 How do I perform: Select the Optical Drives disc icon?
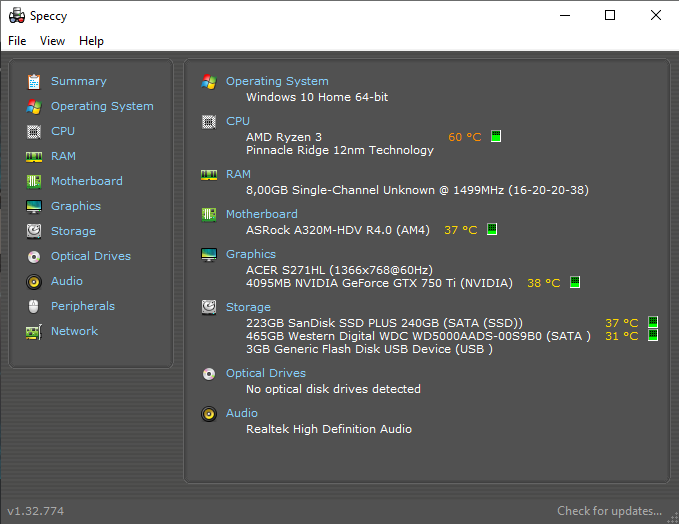34,256
